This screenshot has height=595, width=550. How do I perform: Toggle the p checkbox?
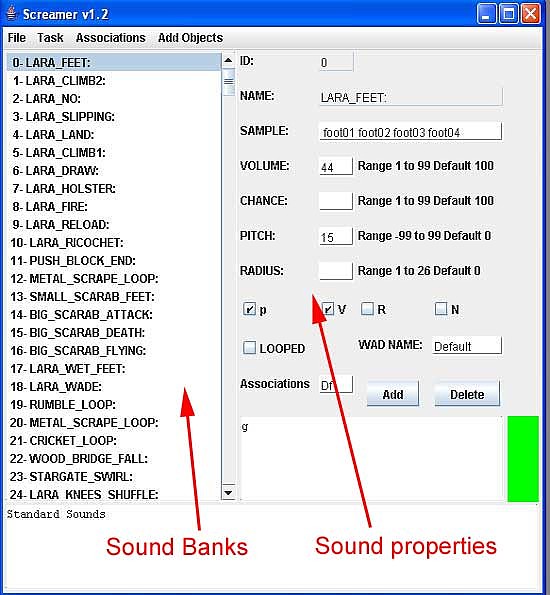point(249,309)
